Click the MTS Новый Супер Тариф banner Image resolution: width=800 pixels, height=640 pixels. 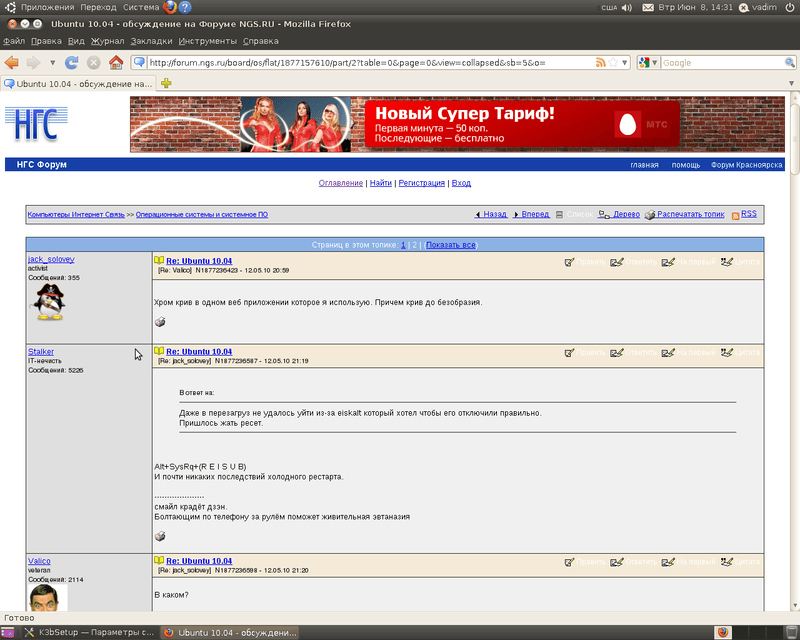[x=455, y=124]
